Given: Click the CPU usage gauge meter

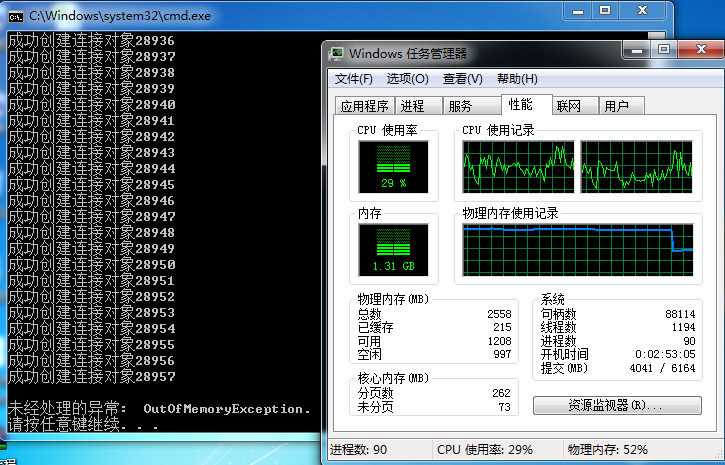Looking at the screenshot, I should tap(393, 167).
